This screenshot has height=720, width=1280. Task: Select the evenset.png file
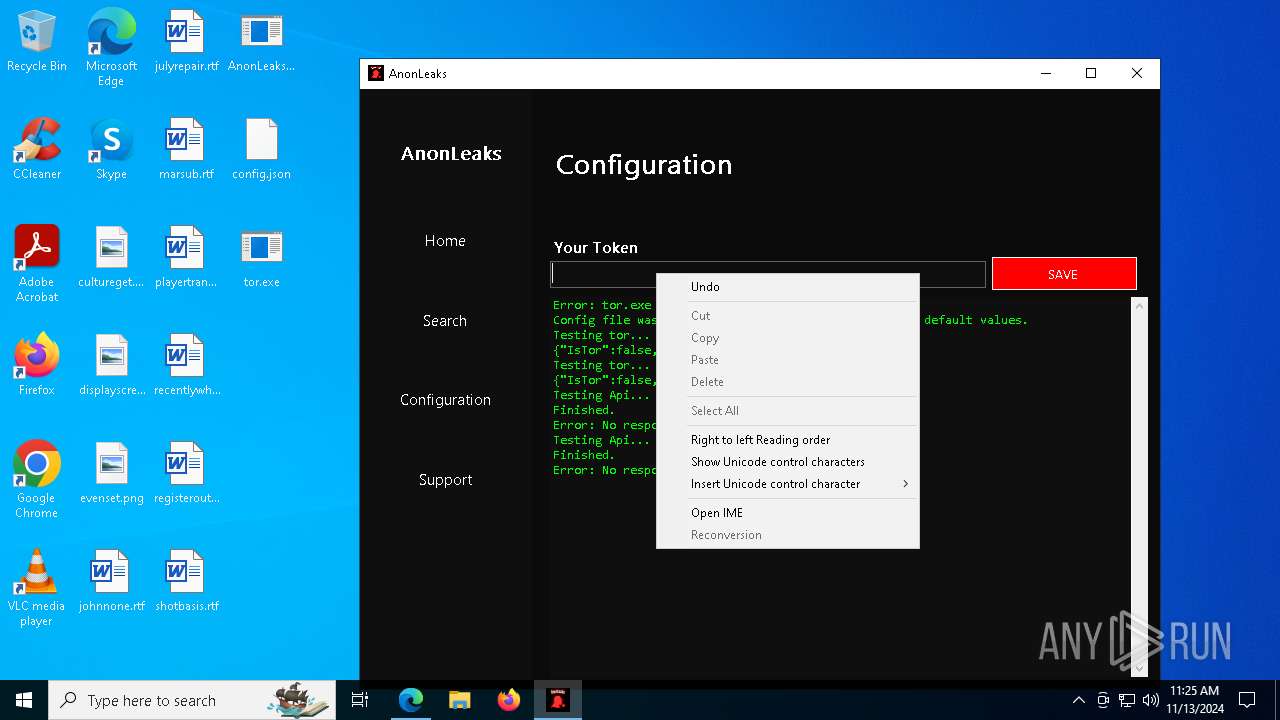[111, 474]
